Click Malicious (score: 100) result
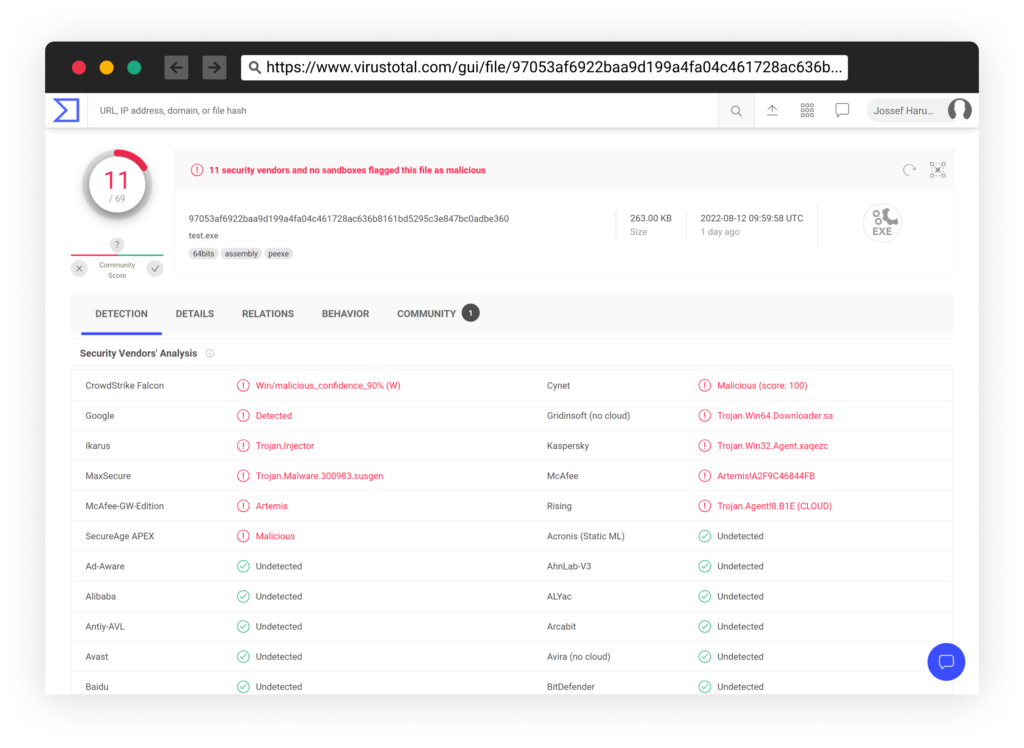Screen dimensions: 1024x748 [x=761, y=385]
